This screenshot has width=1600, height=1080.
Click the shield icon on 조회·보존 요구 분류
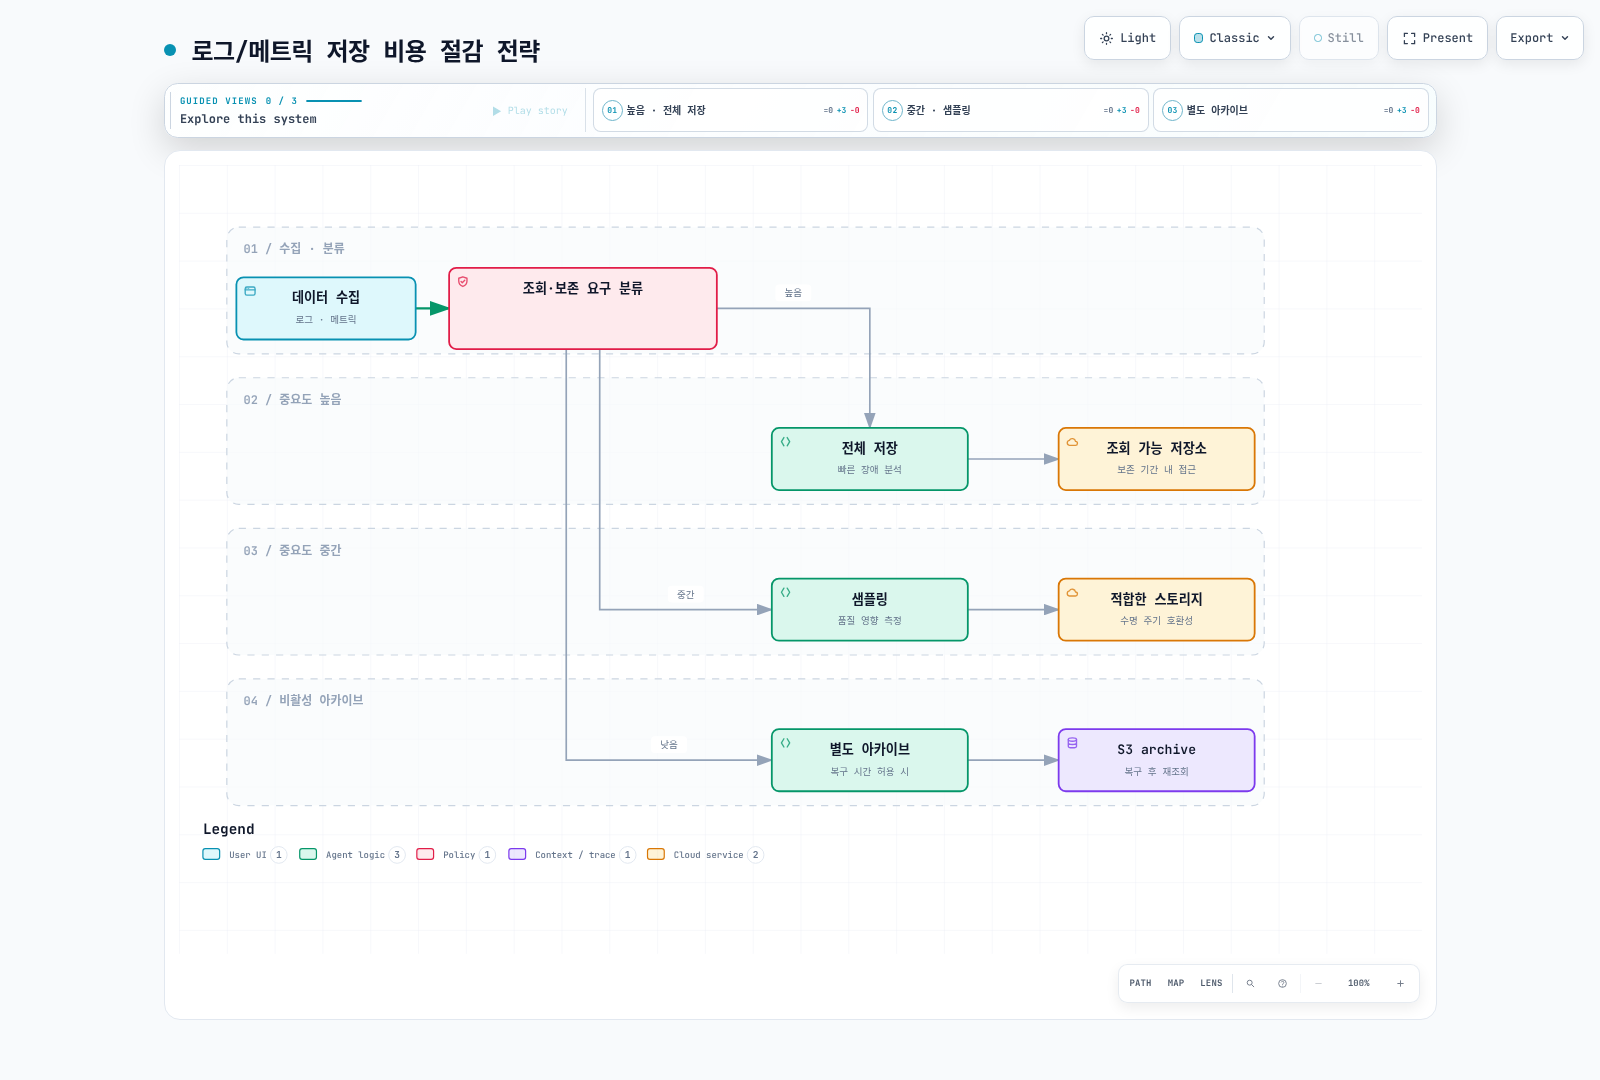coord(463,282)
